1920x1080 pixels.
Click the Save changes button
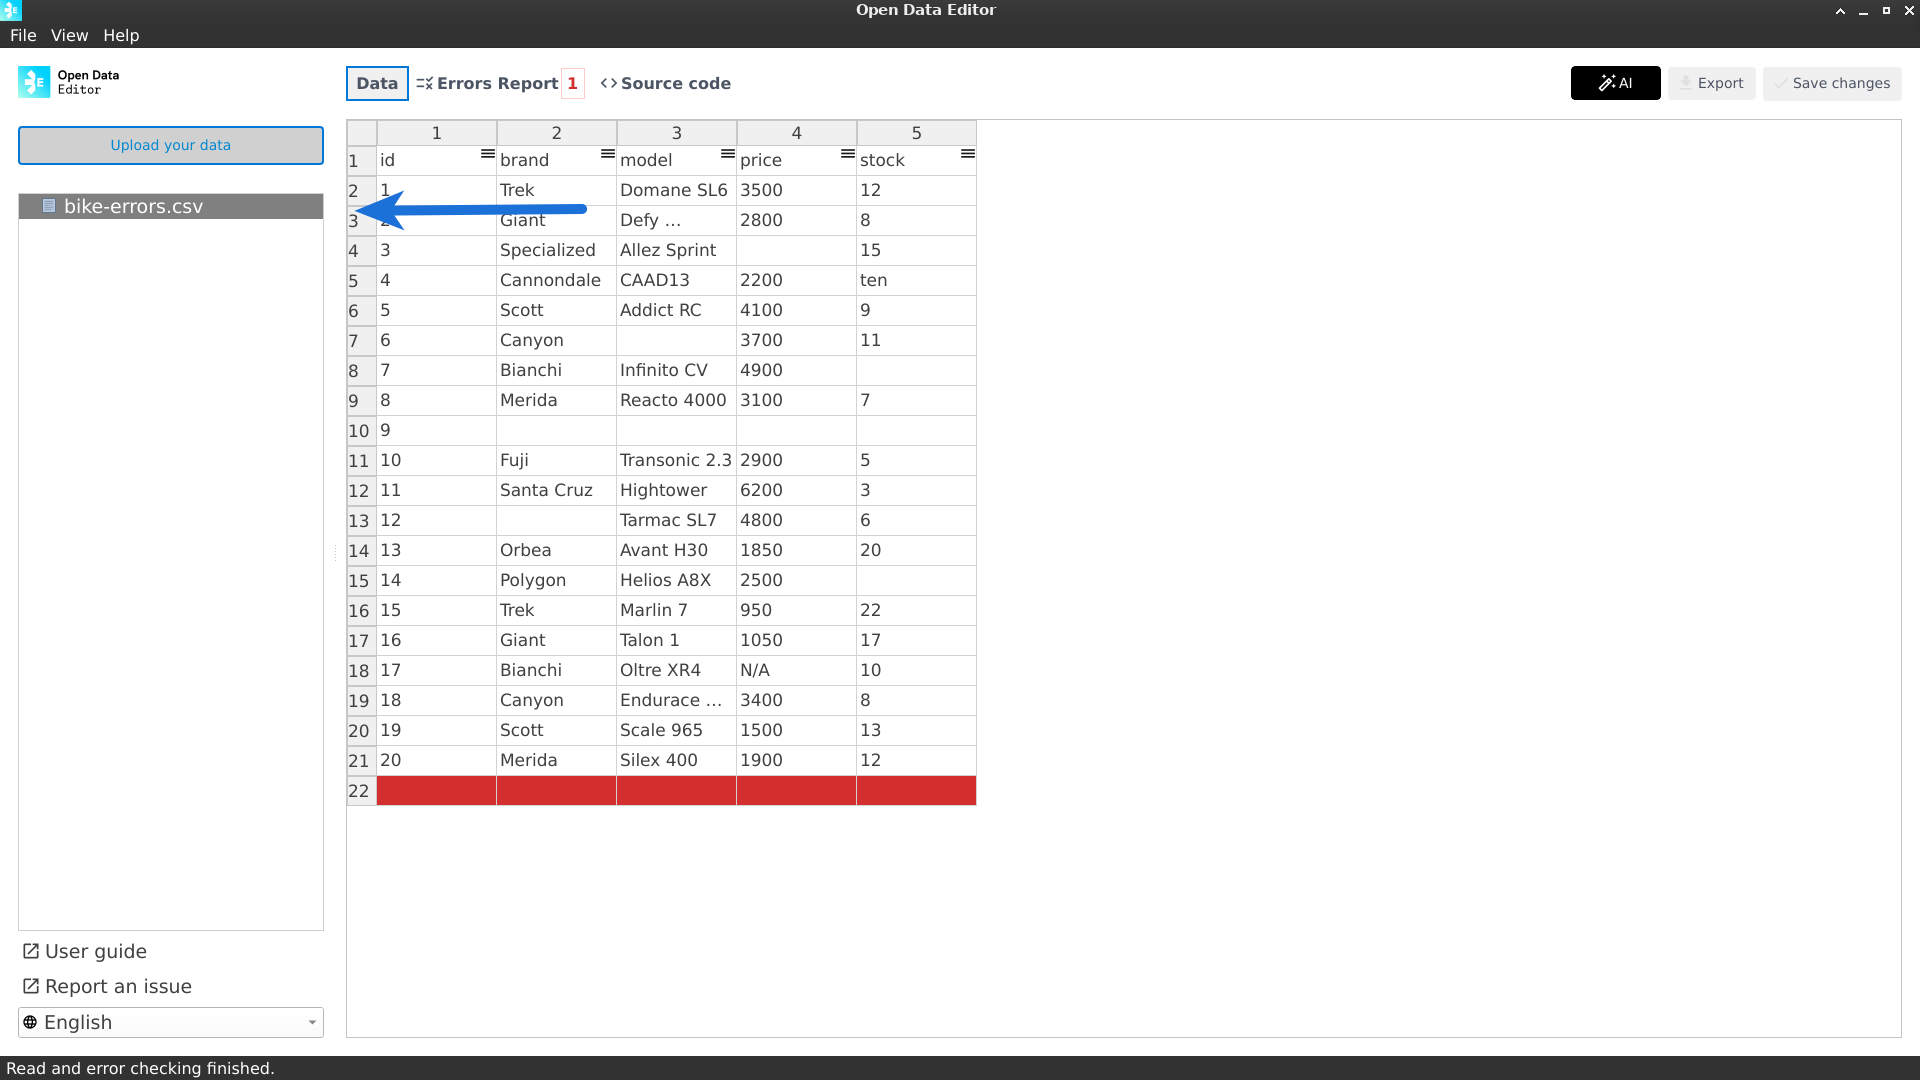[x=1832, y=83]
